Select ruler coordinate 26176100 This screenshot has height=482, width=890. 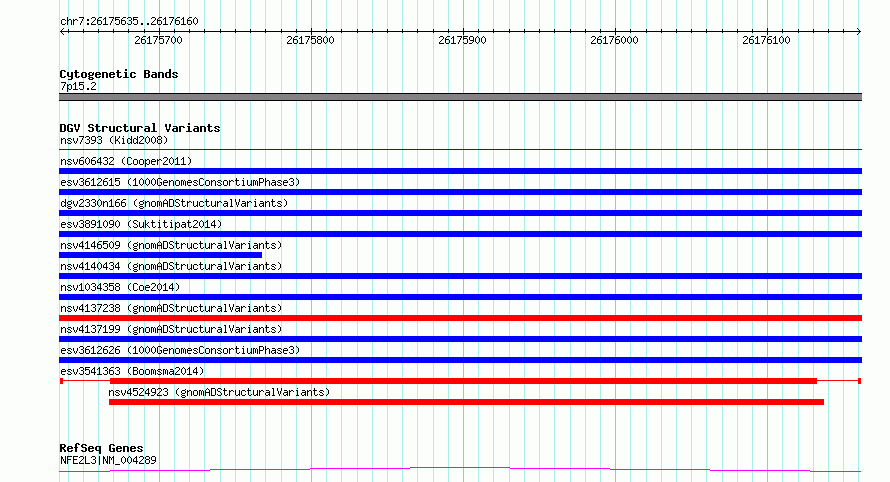(766, 40)
